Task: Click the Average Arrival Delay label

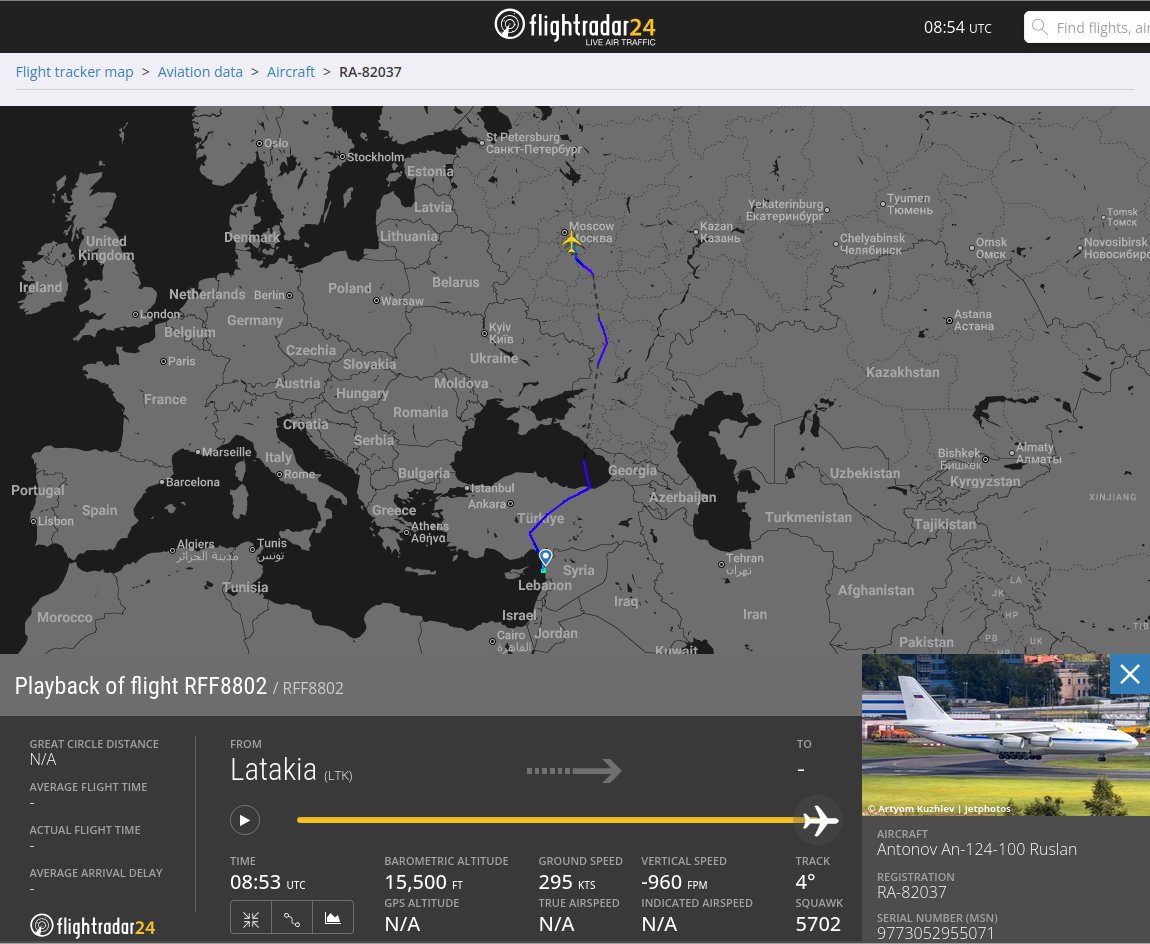Action: point(96,873)
